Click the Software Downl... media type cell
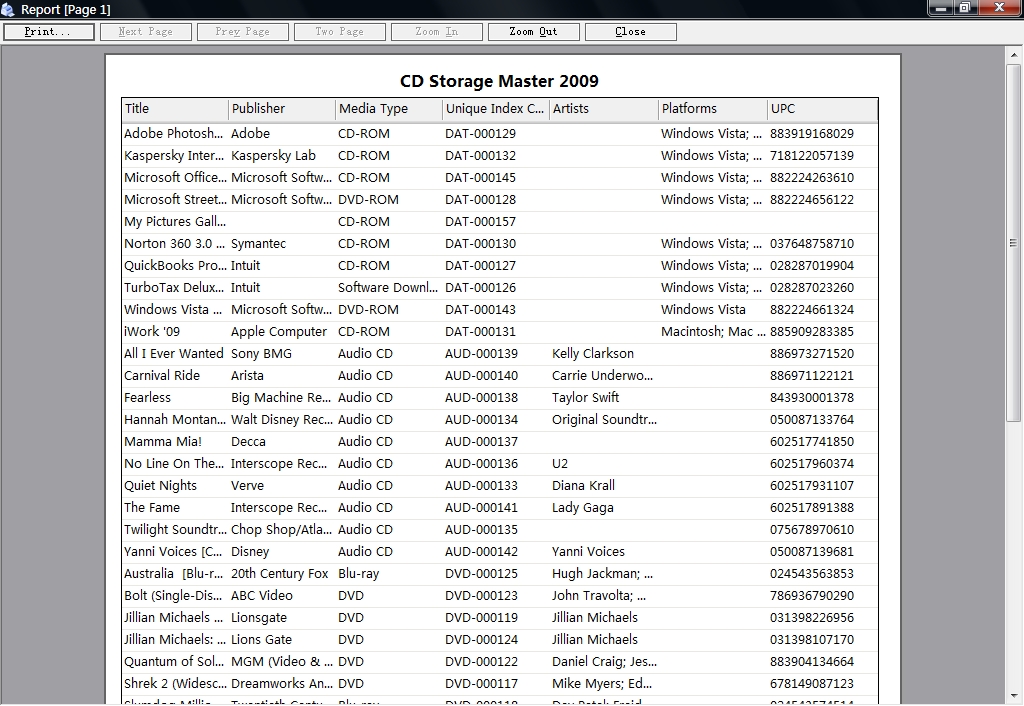 (388, 288)
